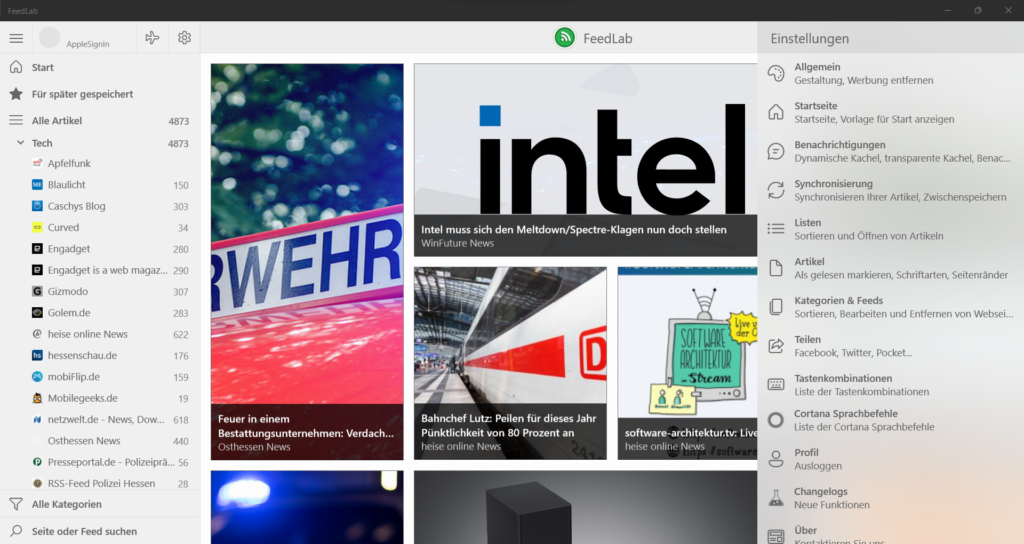Click the AppleSignIn profile avatar

click(50, 38)
